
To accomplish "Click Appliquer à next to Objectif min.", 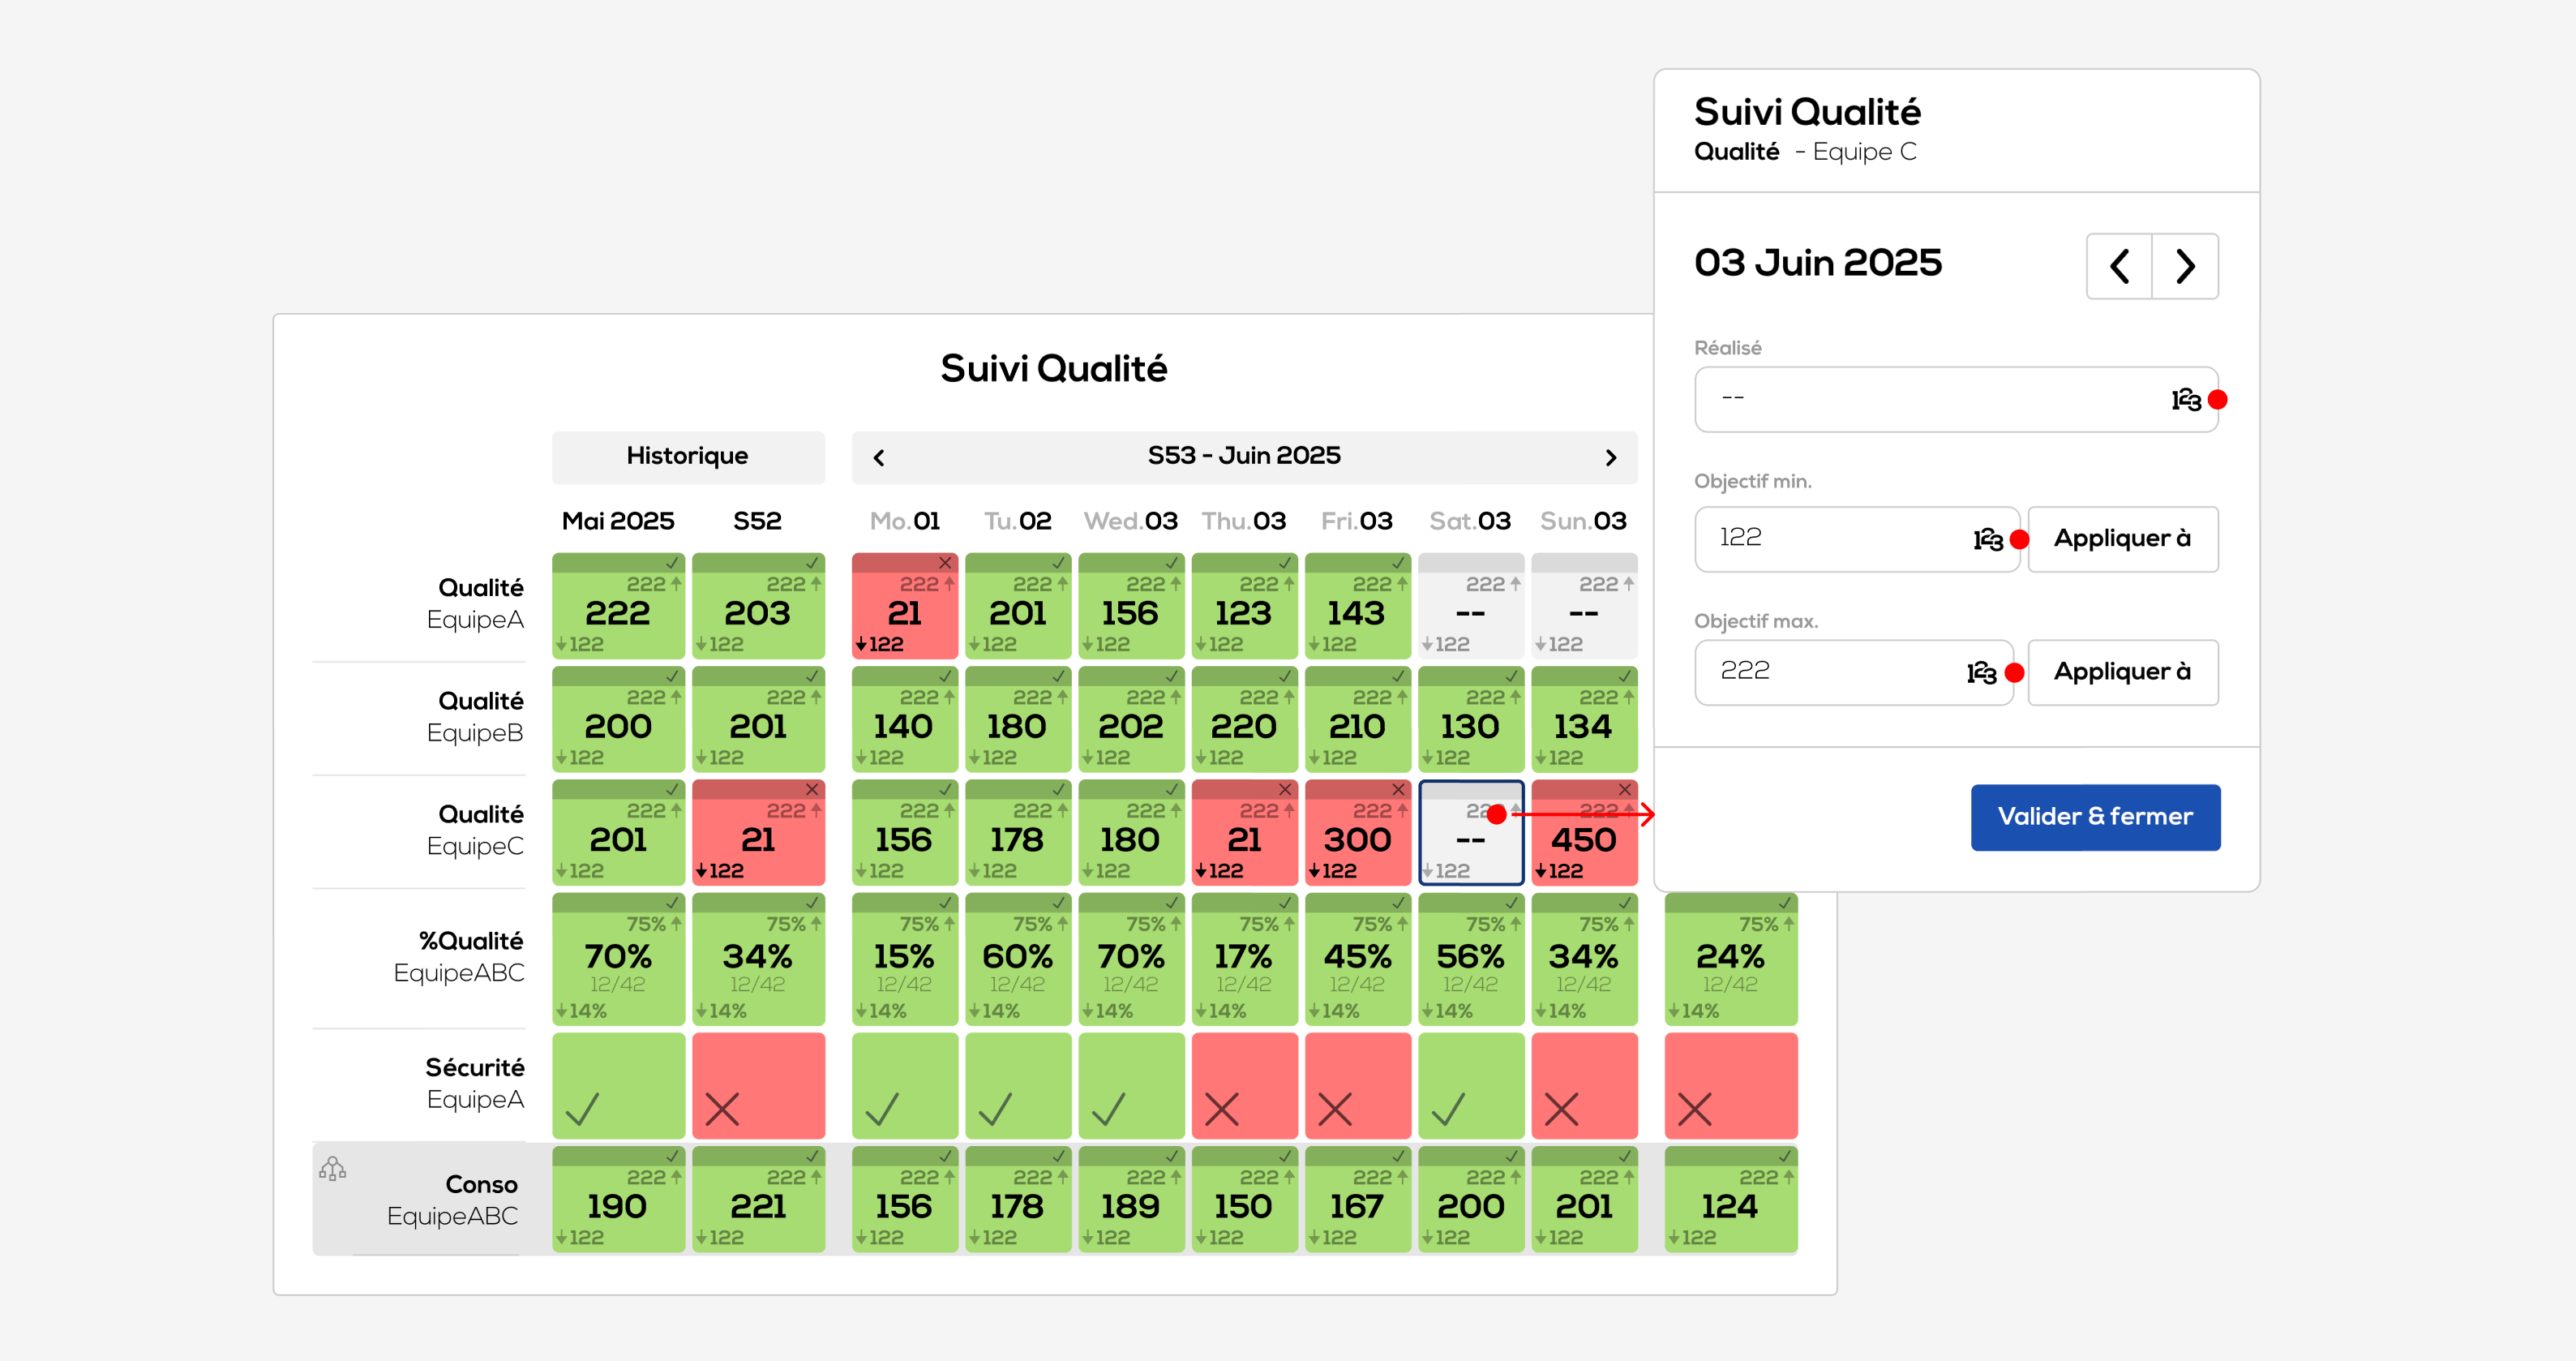I will pyautogui.click(x=2122, y=539).
